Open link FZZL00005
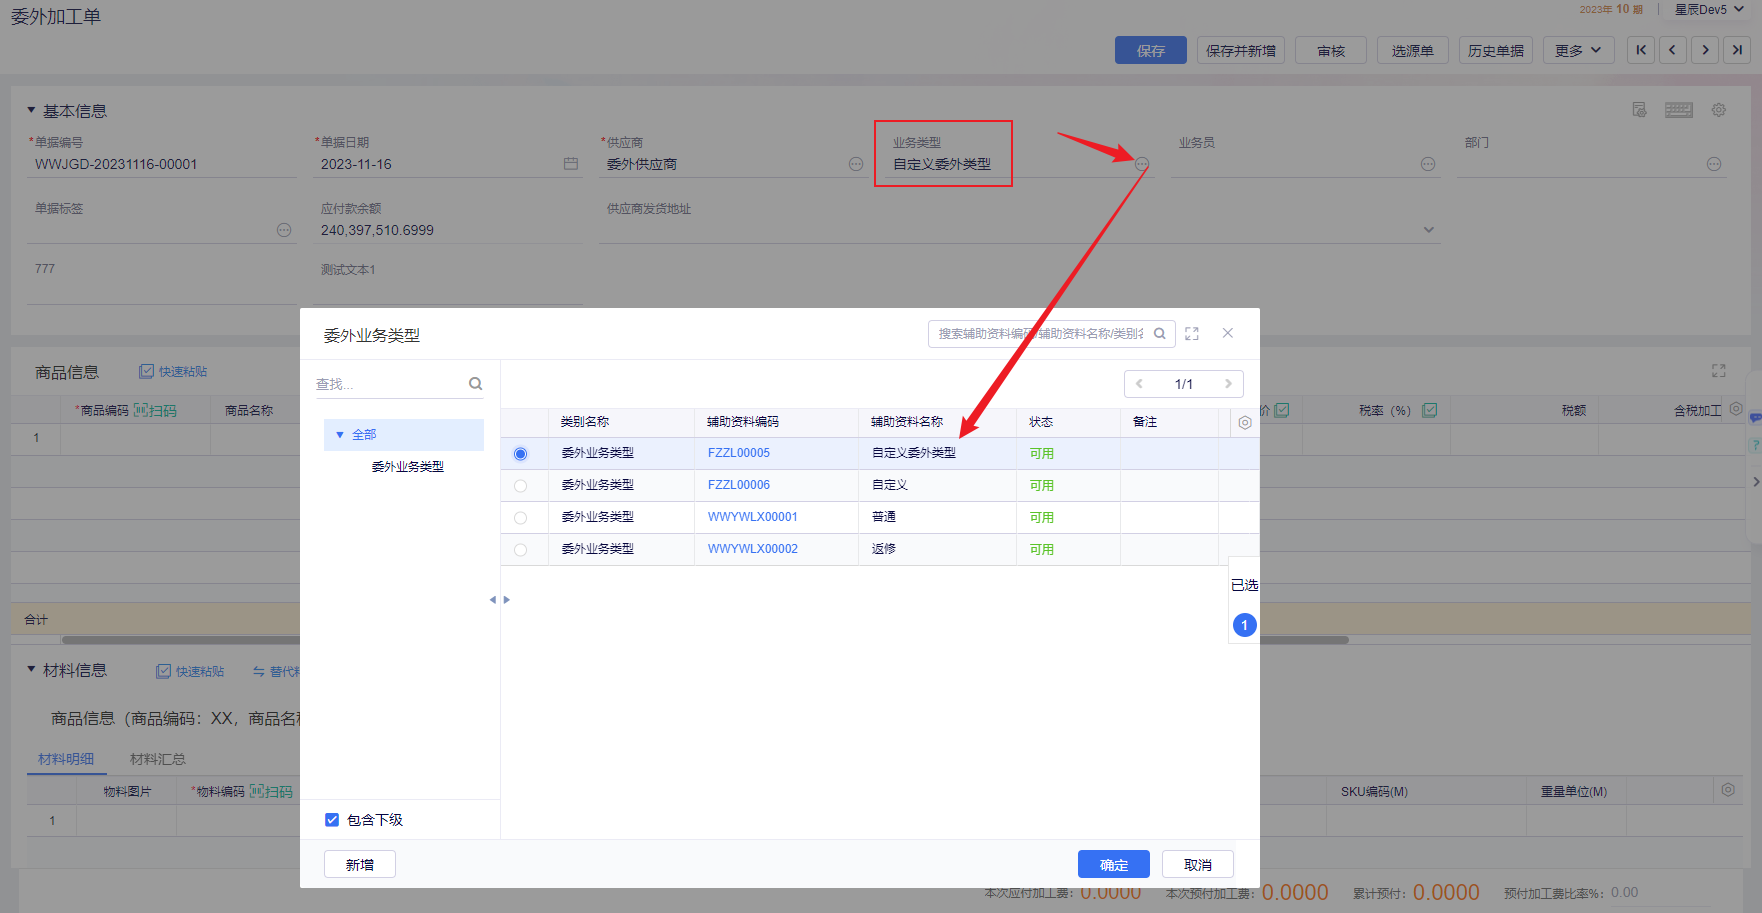The height and width of the screenshot is (913, 1762). [739, 453]
